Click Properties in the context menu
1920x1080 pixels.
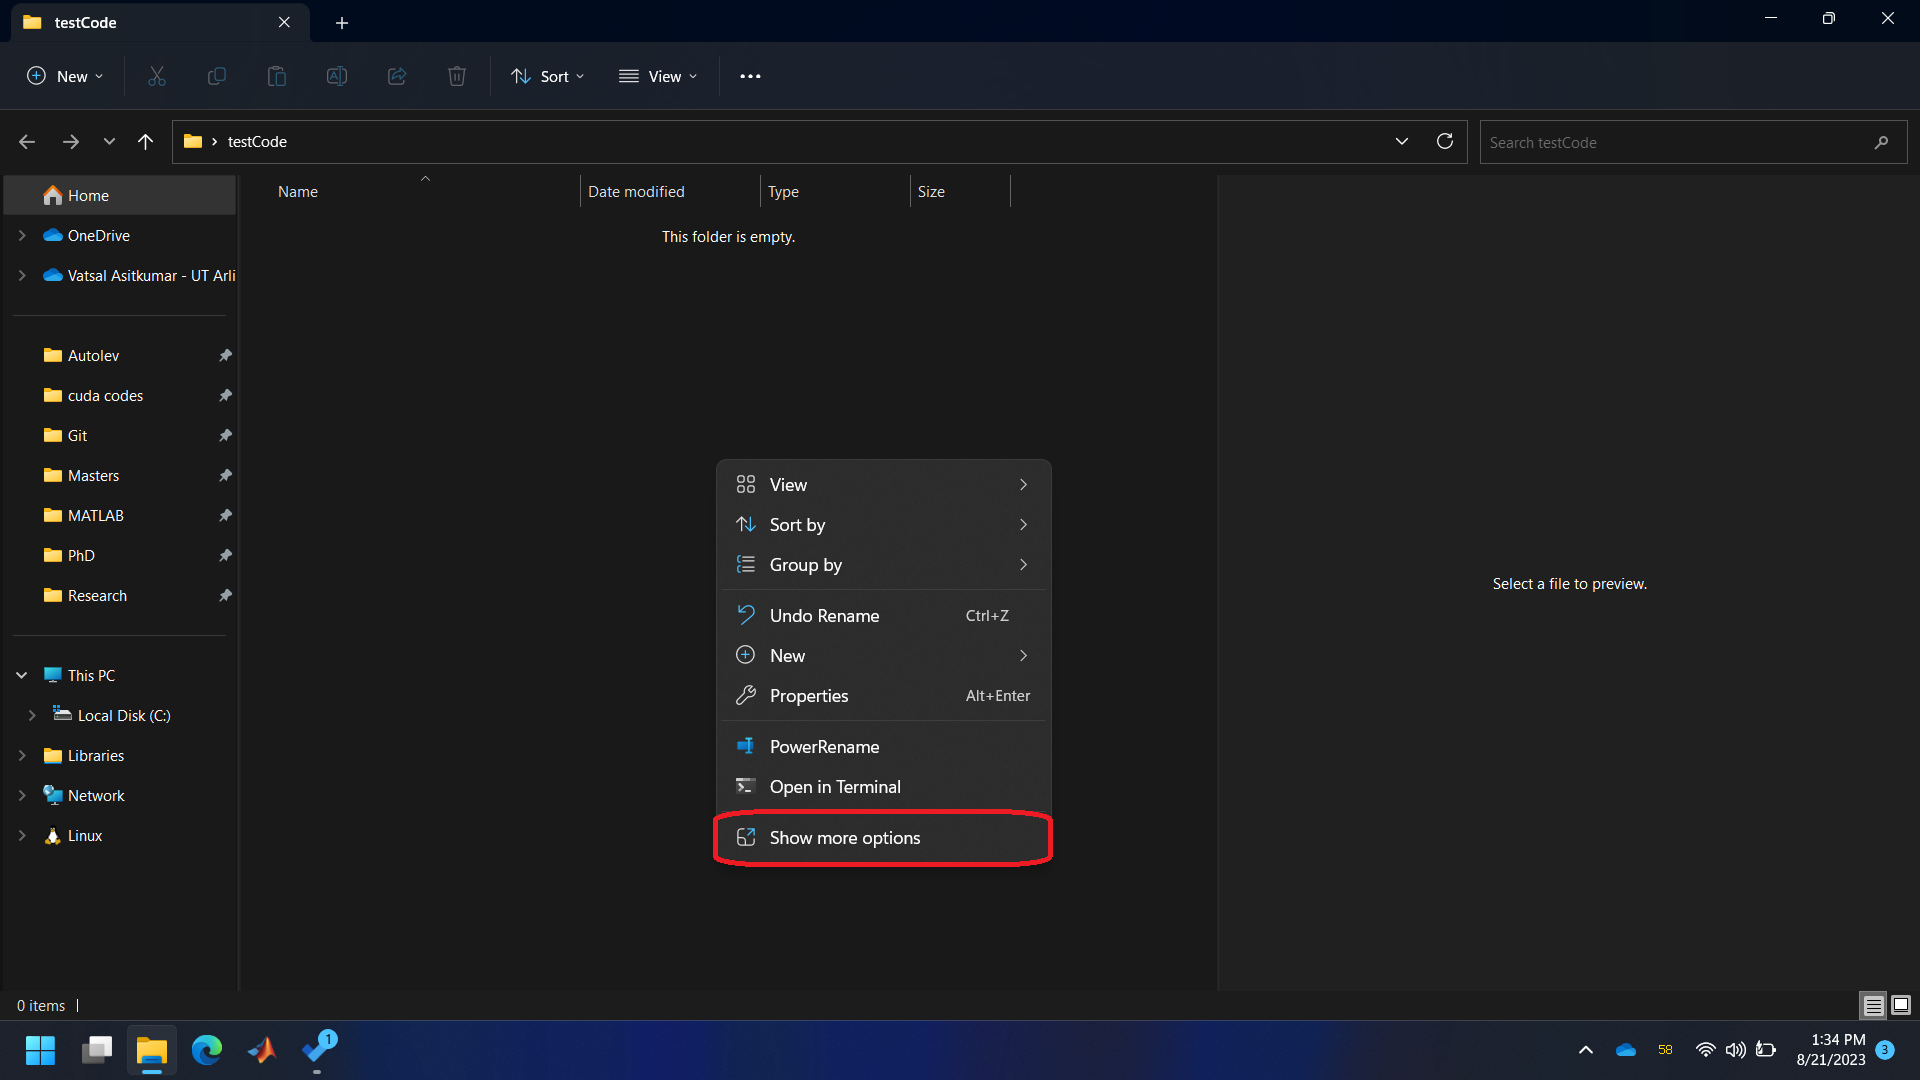tap(808, 696)
